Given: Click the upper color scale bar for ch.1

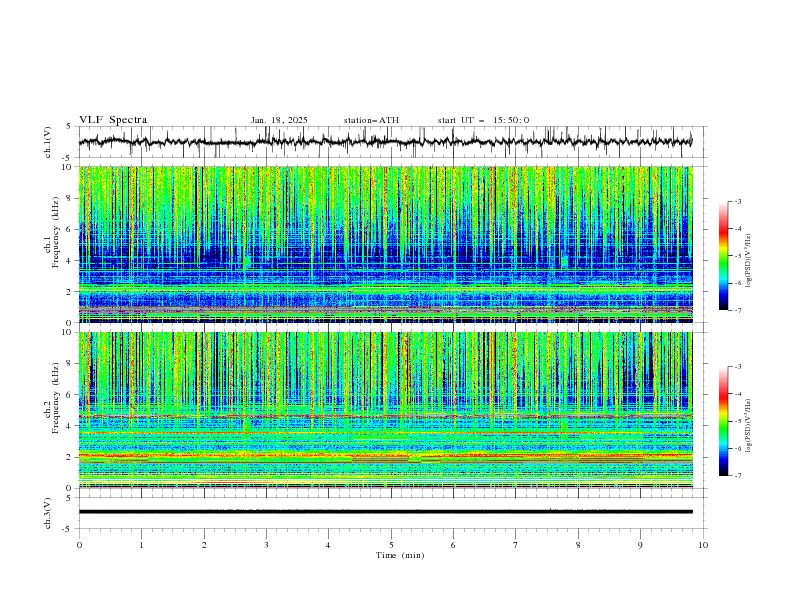Looking at the screenshot, I should pyautogui.click(x=723, y=256).
